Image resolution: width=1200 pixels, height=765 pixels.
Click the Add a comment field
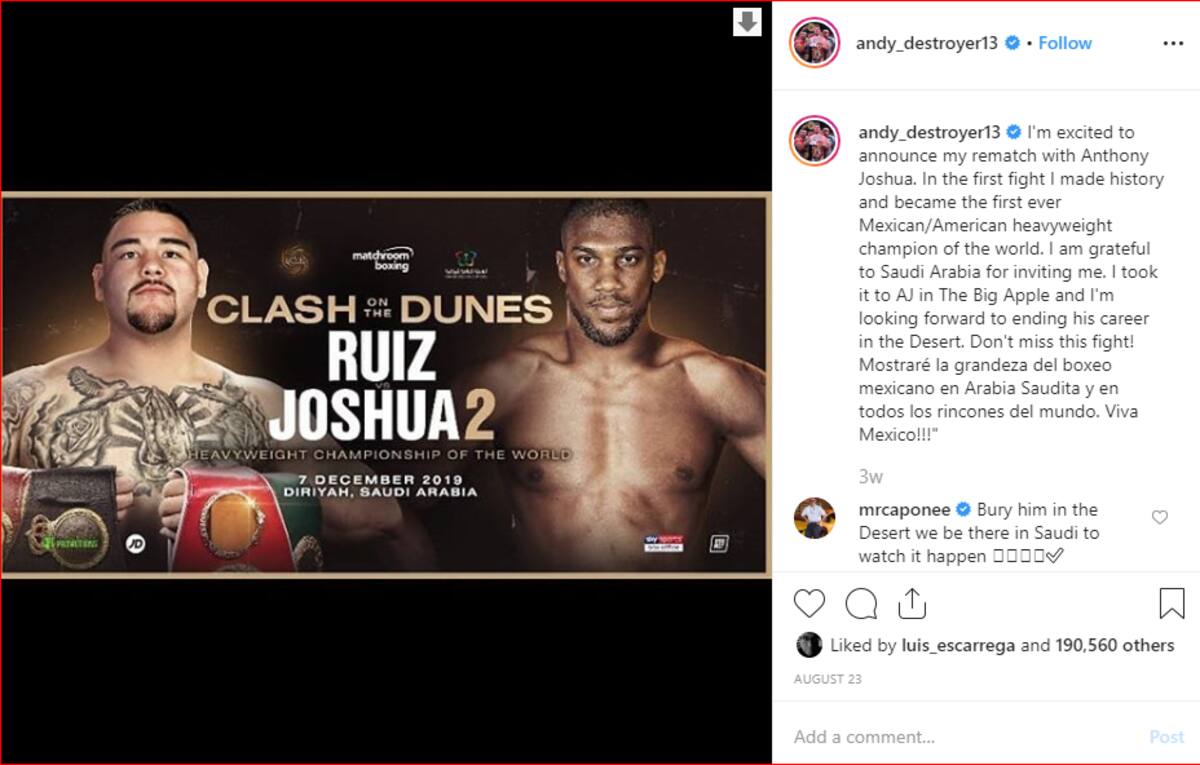(x=965, y=737)
